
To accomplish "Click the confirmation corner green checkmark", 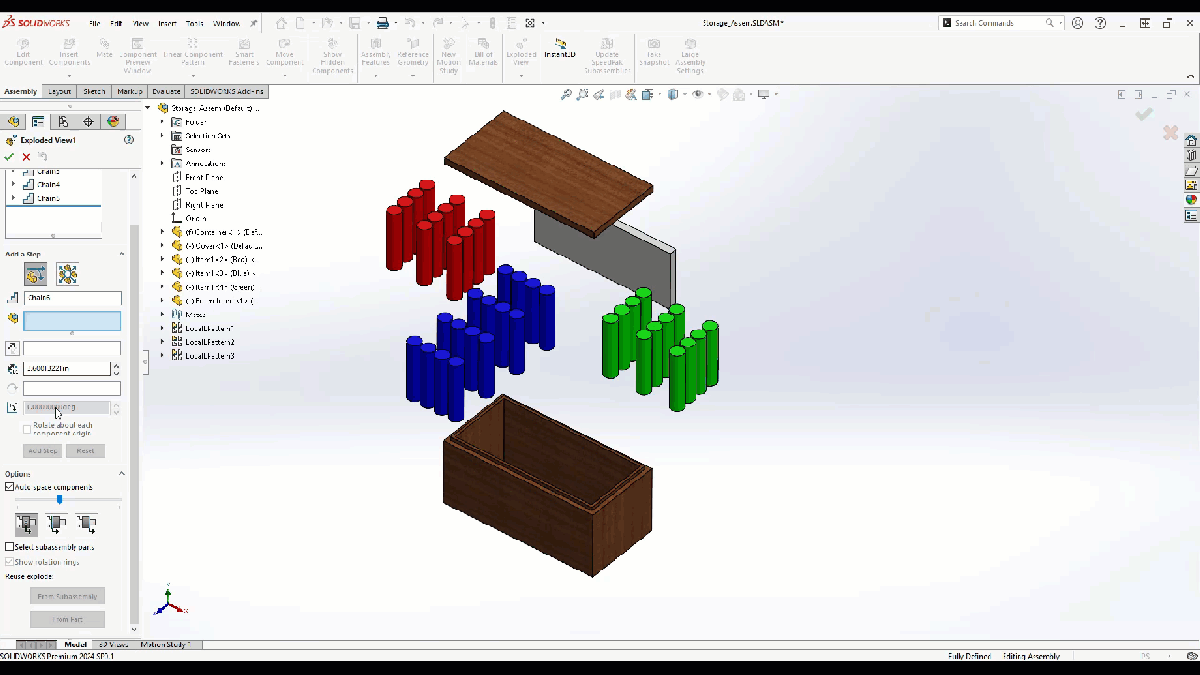I will pyautogui.click(x=1144, y=114).
